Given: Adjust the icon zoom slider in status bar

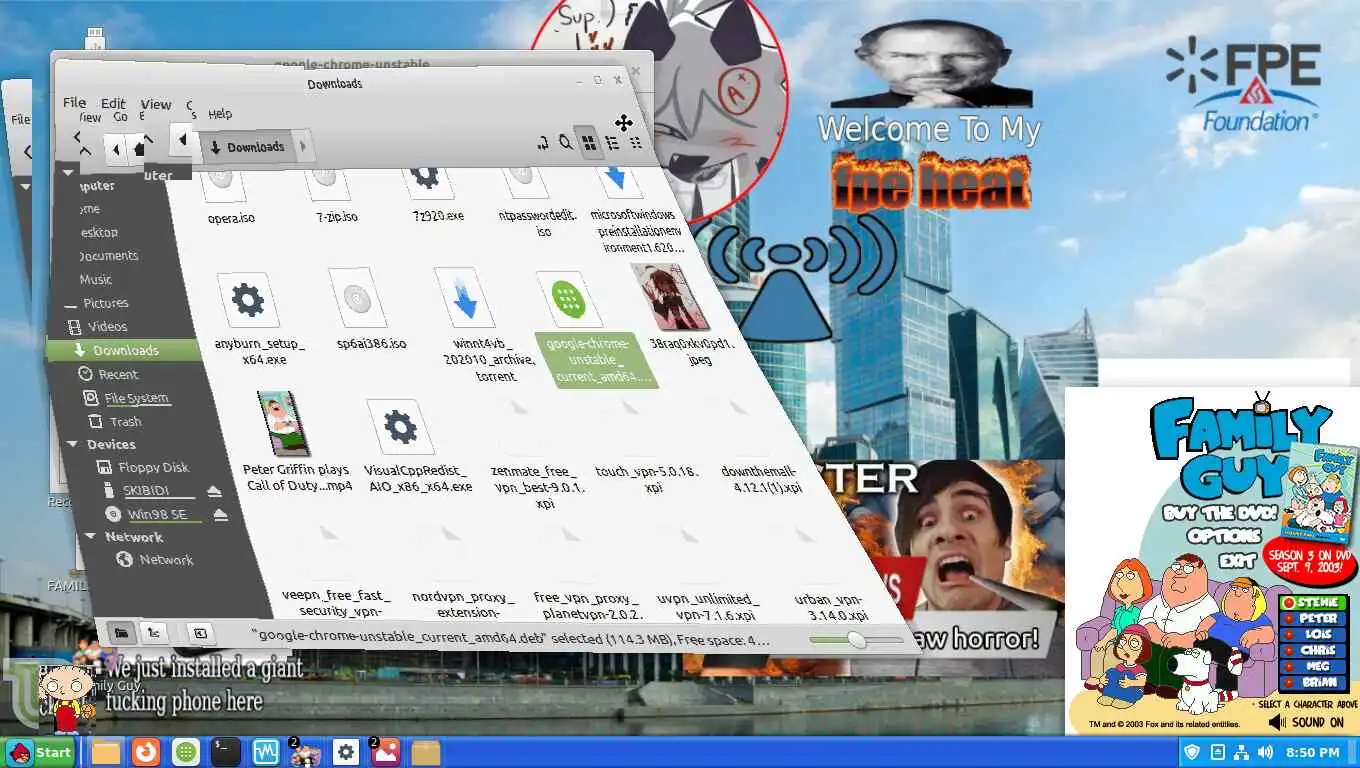Looking at the screenshot, I should pyautogui.click(x=855, y=640).
